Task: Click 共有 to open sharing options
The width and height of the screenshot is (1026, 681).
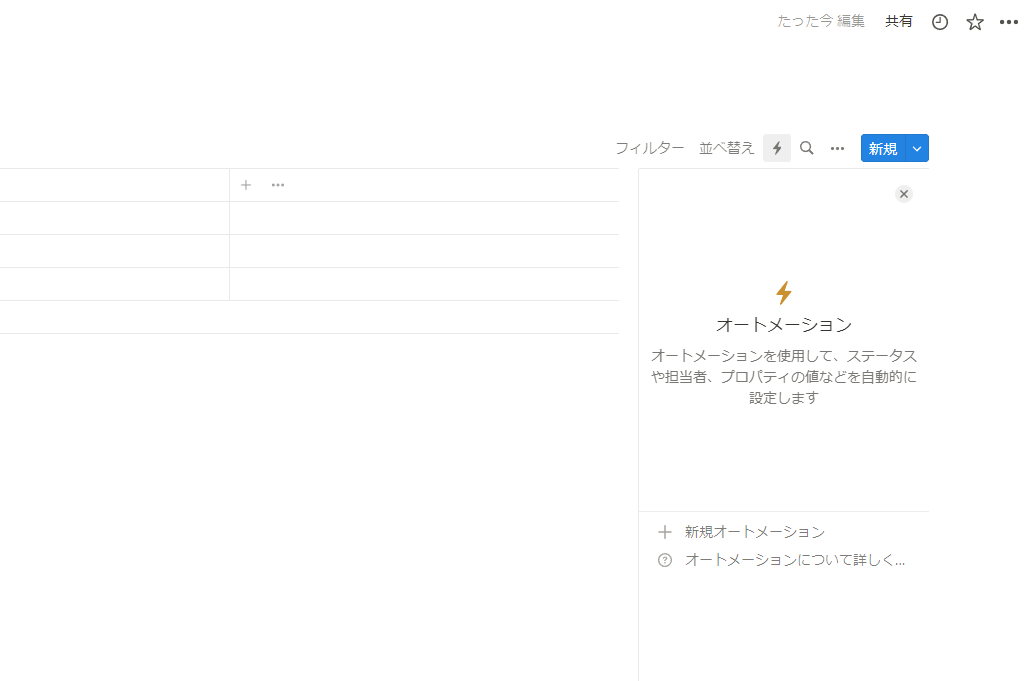Action: pos(898,21)
